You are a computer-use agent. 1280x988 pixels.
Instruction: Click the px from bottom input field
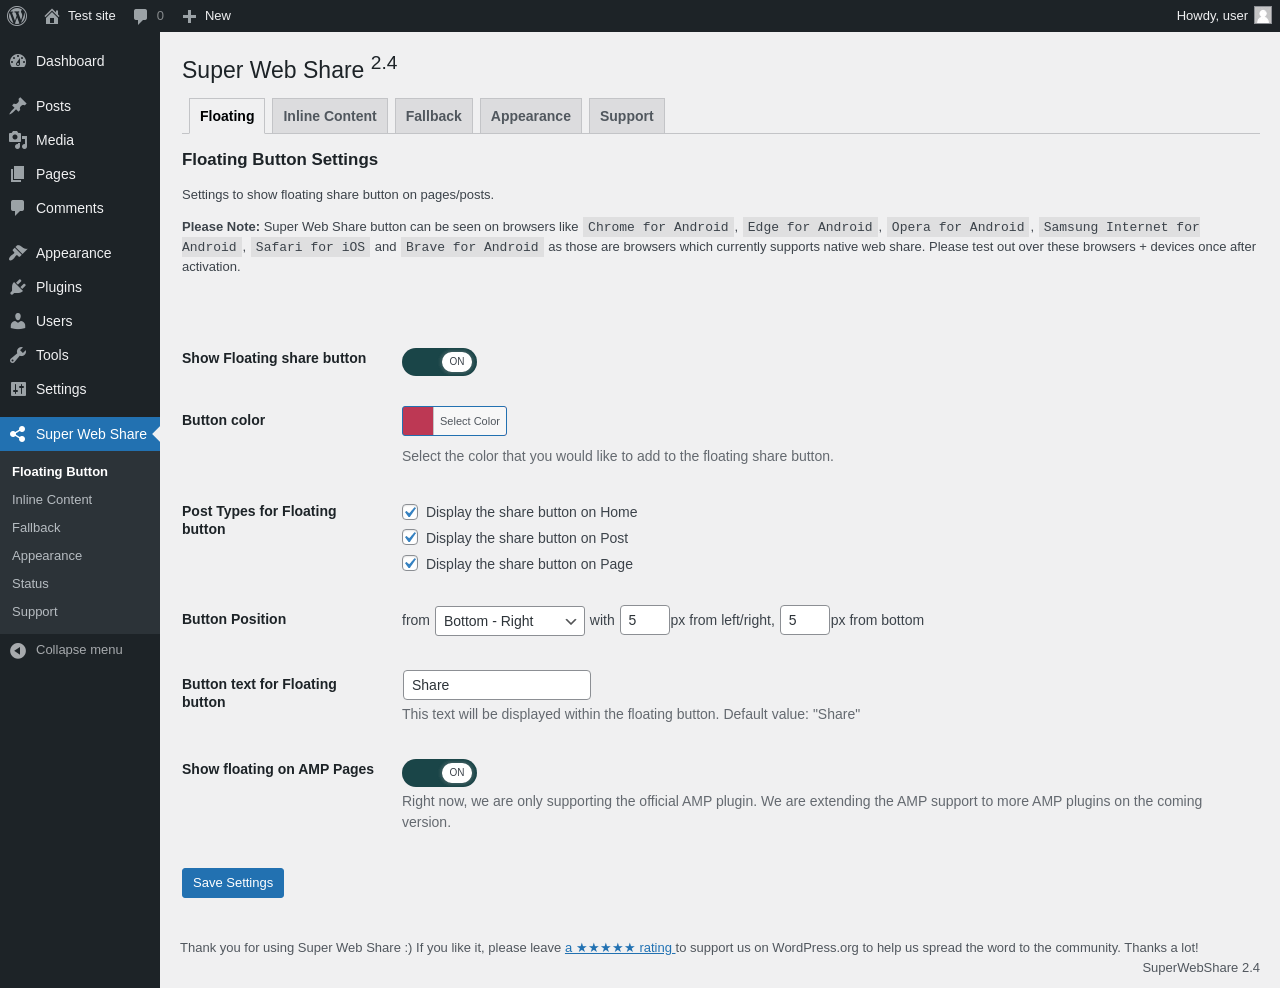(x=805, y=620)
